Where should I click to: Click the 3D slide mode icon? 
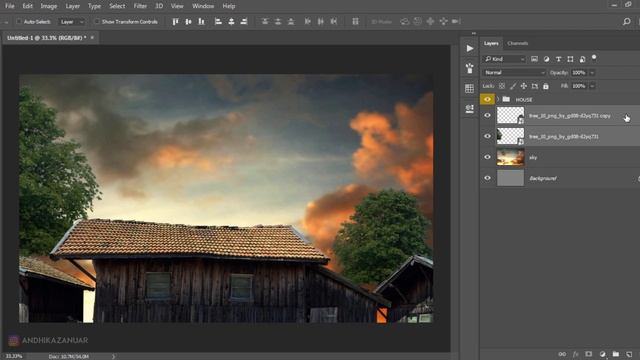[443, 22]
